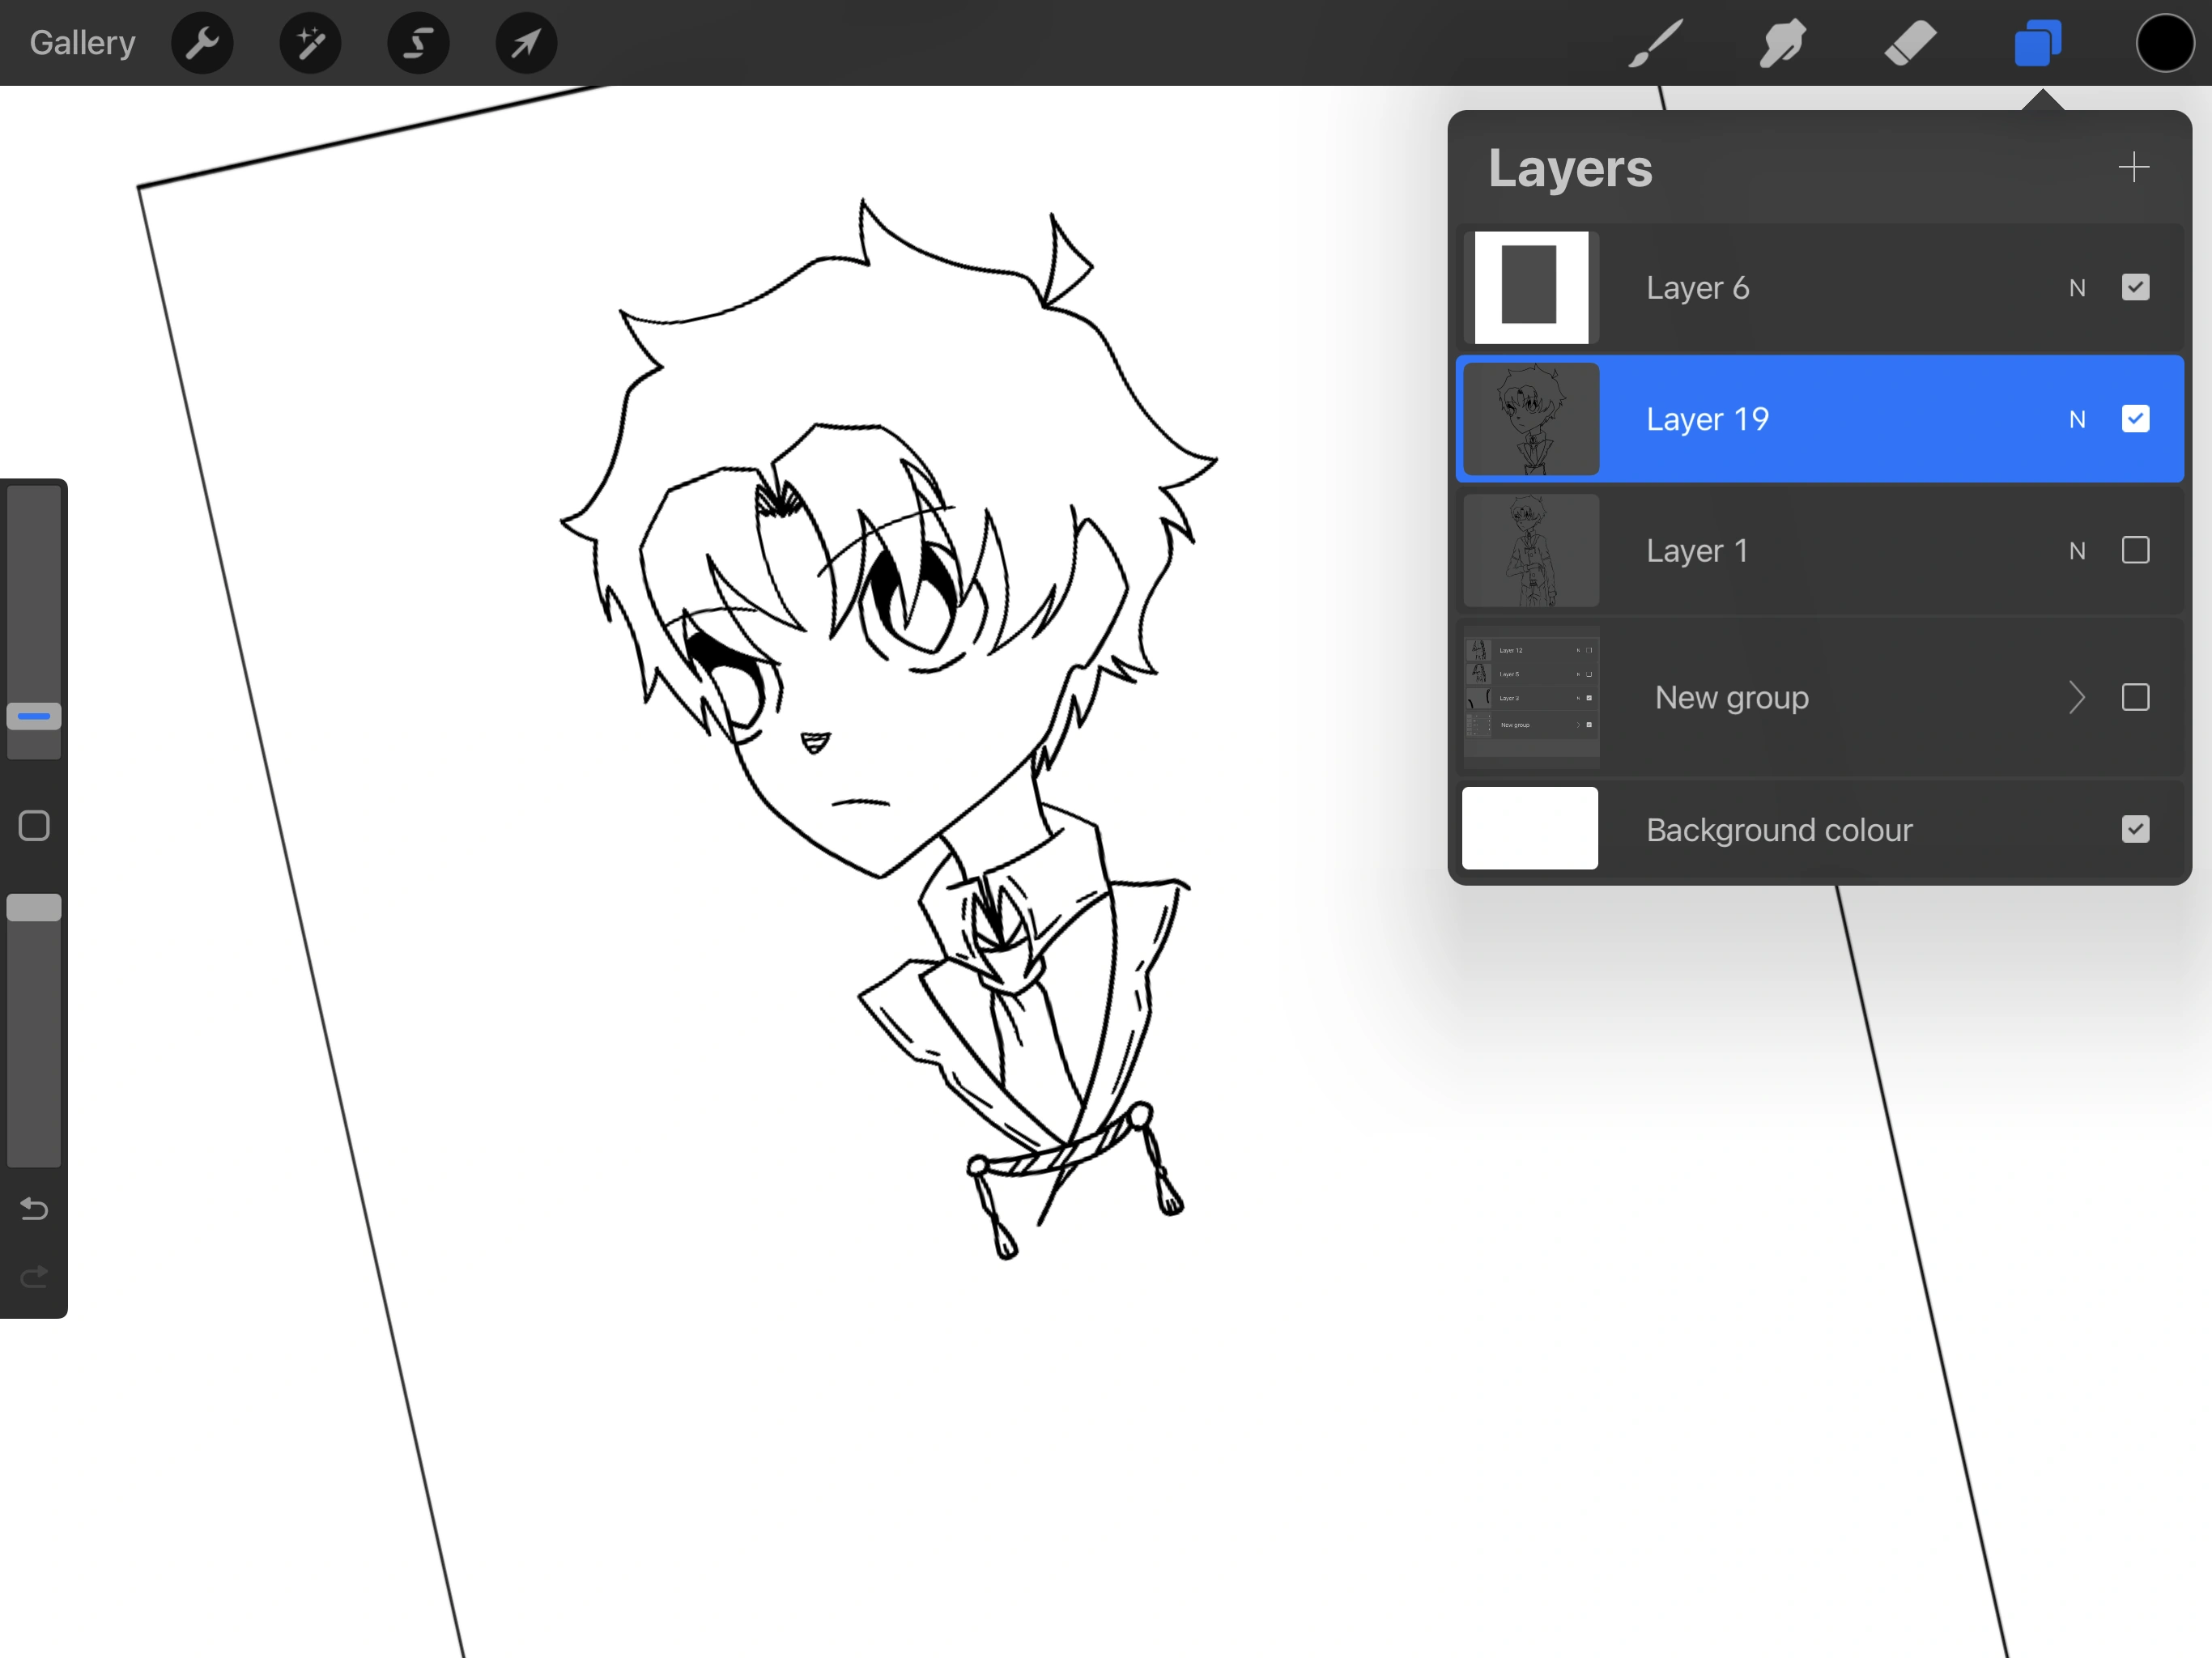Activate the Transform arrow tool
This screenshot has height=1658, width=2212.
pyautogui.click(x=526, y=43)
